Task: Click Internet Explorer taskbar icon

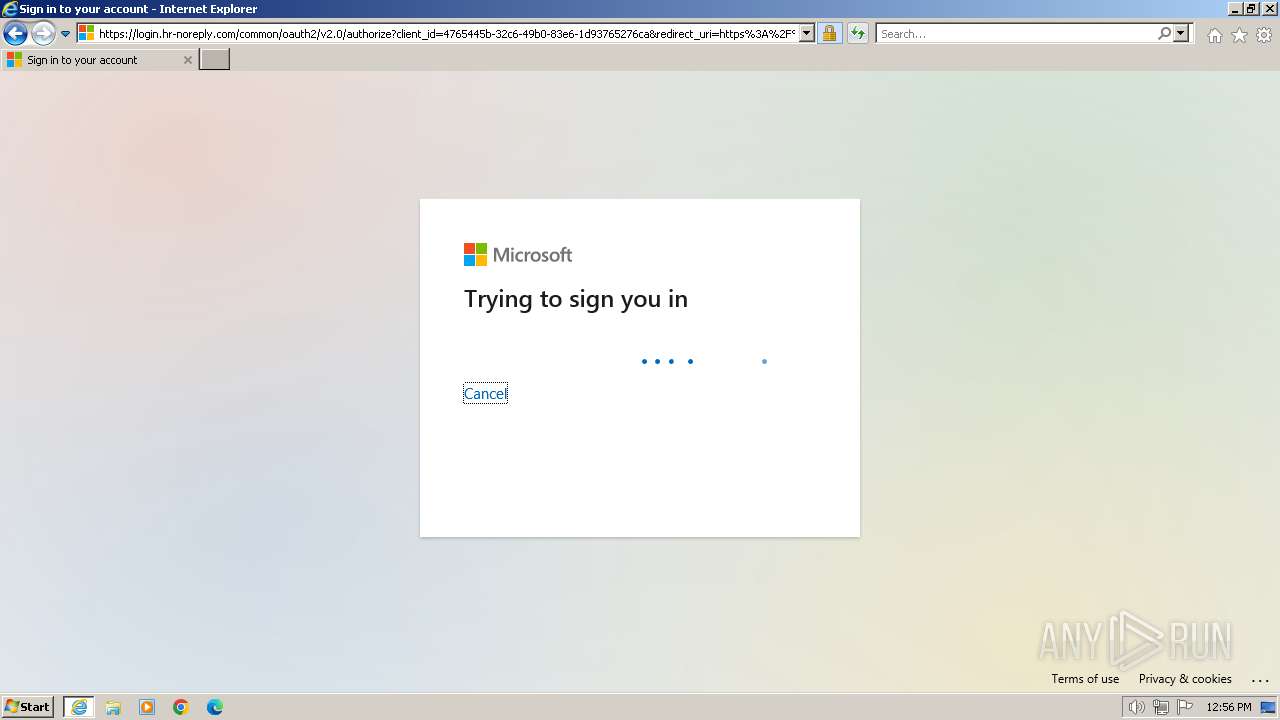Action: tap(79, 707)
